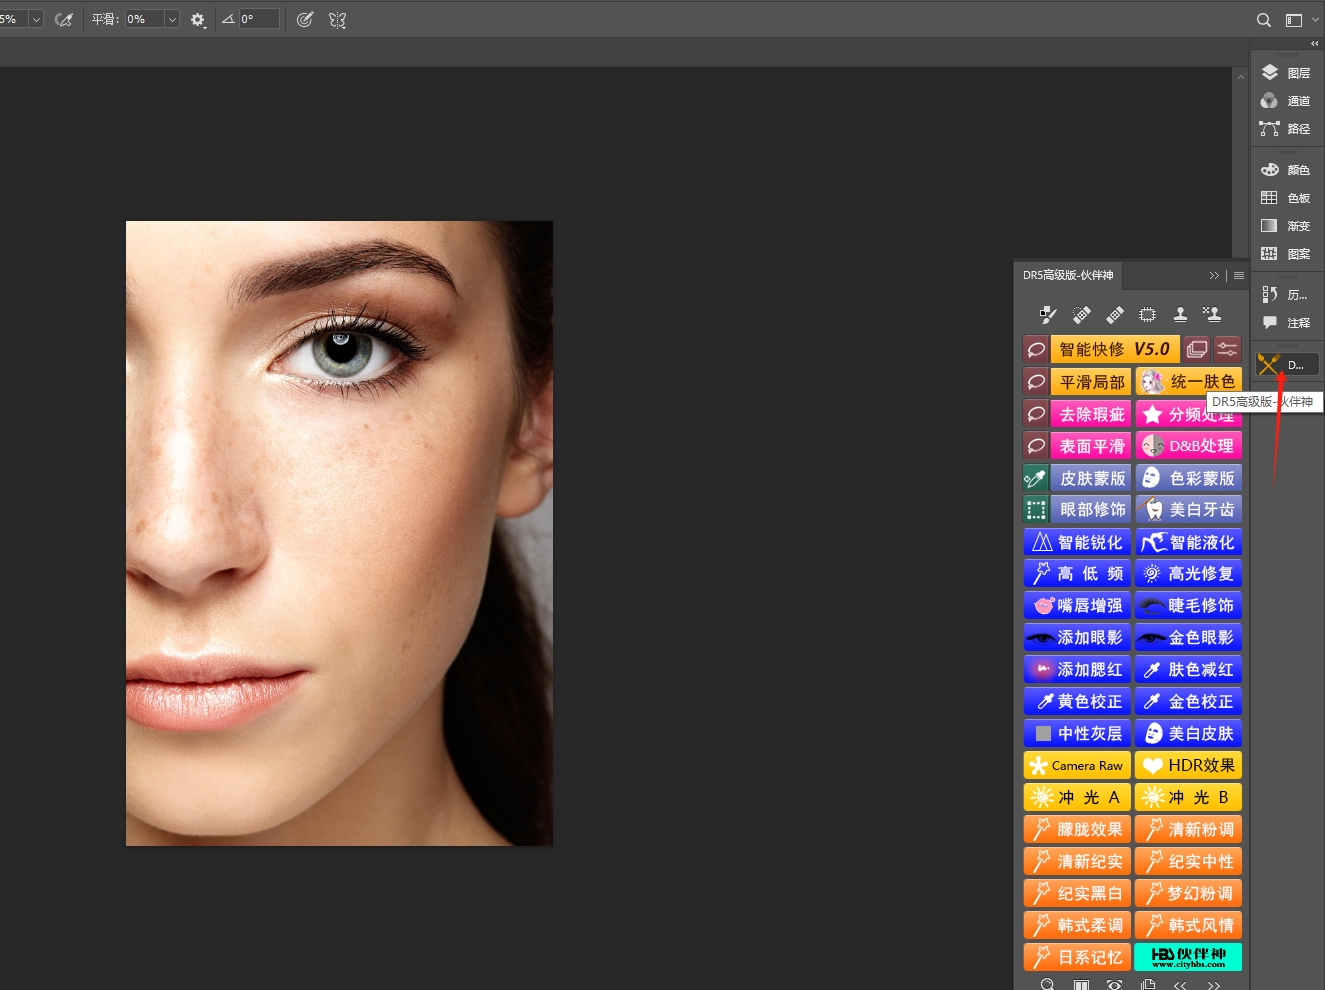1325x990 pixels.
Task: Click the sliders settings icon beside 智能快修
Action: pos(1227,349)
